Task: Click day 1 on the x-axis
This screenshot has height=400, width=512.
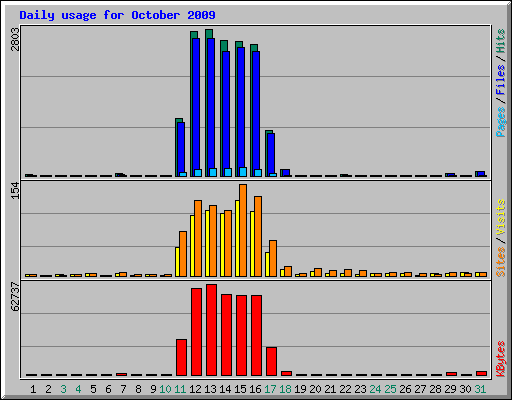Action: click(x=33, y=389)
